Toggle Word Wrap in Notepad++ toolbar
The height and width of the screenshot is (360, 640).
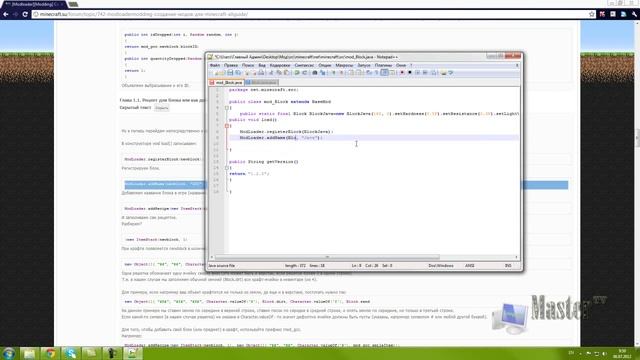(x=369, y=73)
